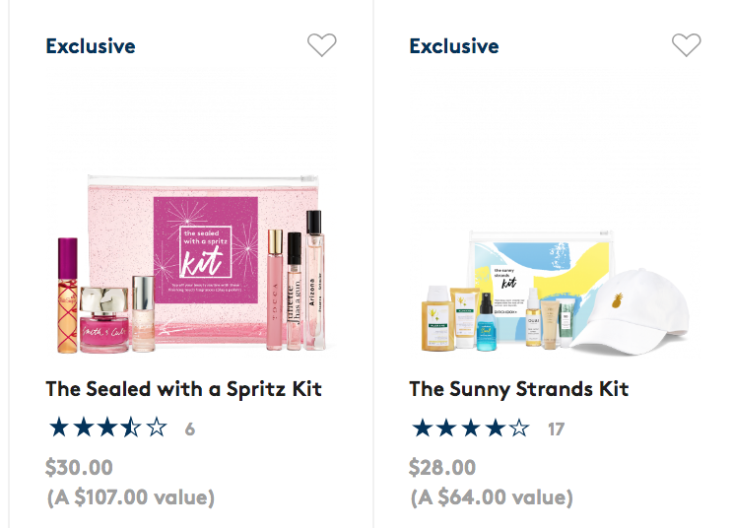View the 17 reviews count for Sunny Strands
This screenshot has height=528, width=733.
pyautogui.click(x=556, y=430)
